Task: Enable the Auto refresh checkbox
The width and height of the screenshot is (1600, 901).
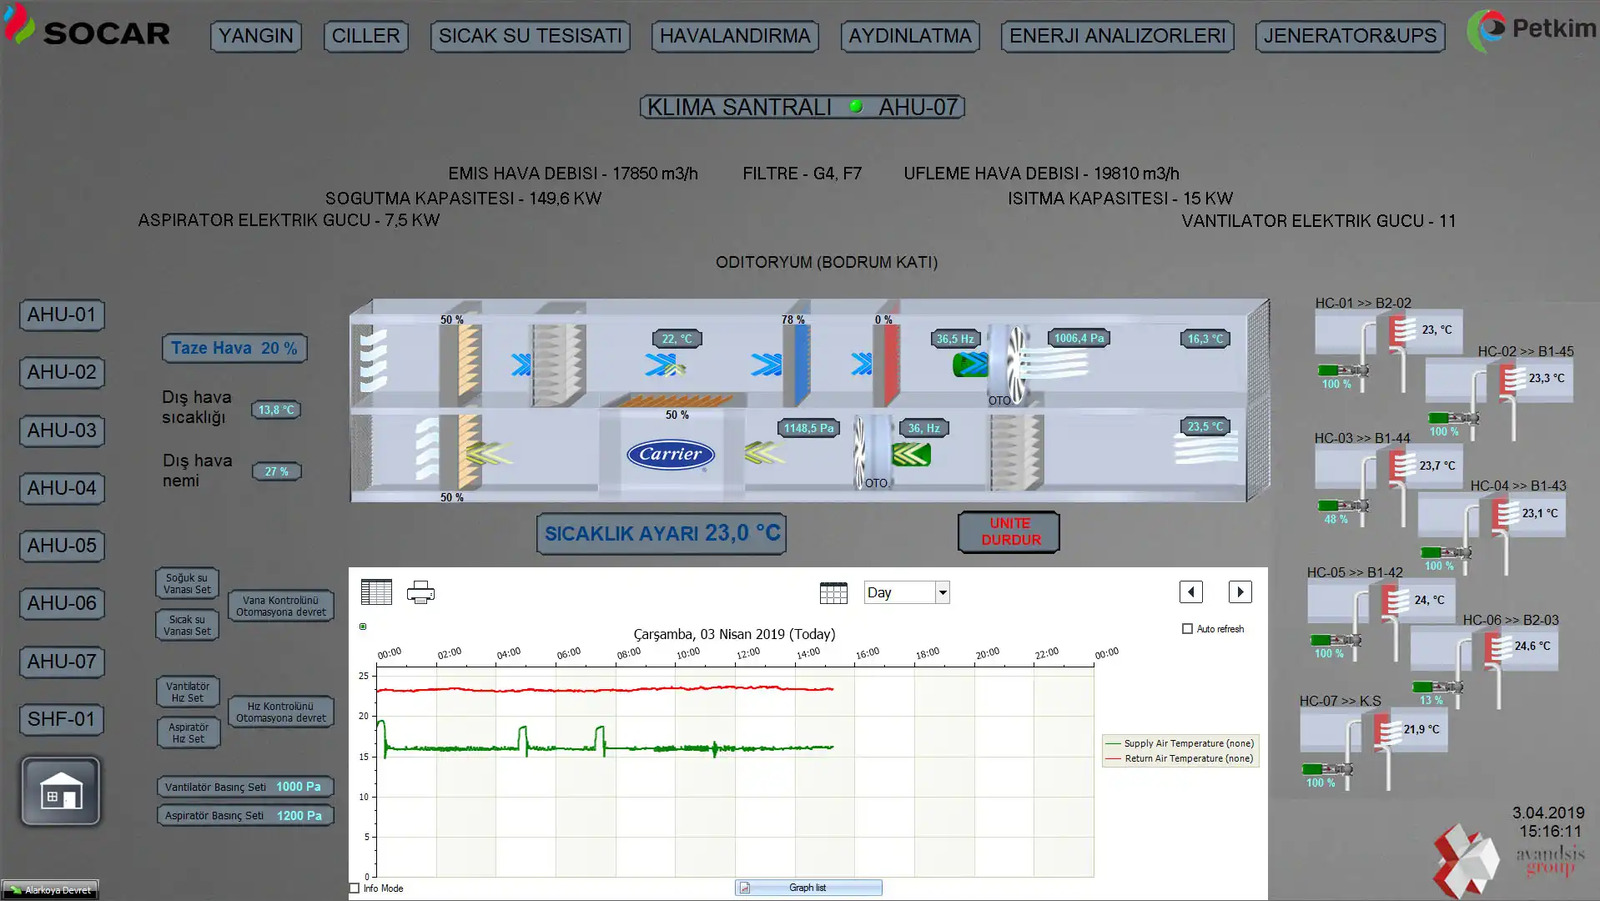Action: point(1188,629)
